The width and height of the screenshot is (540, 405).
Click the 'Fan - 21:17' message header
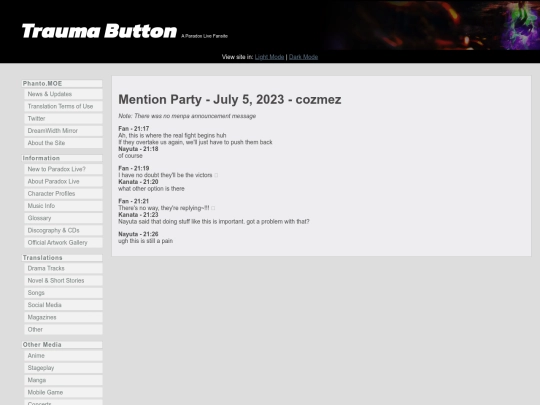point(134,129)
